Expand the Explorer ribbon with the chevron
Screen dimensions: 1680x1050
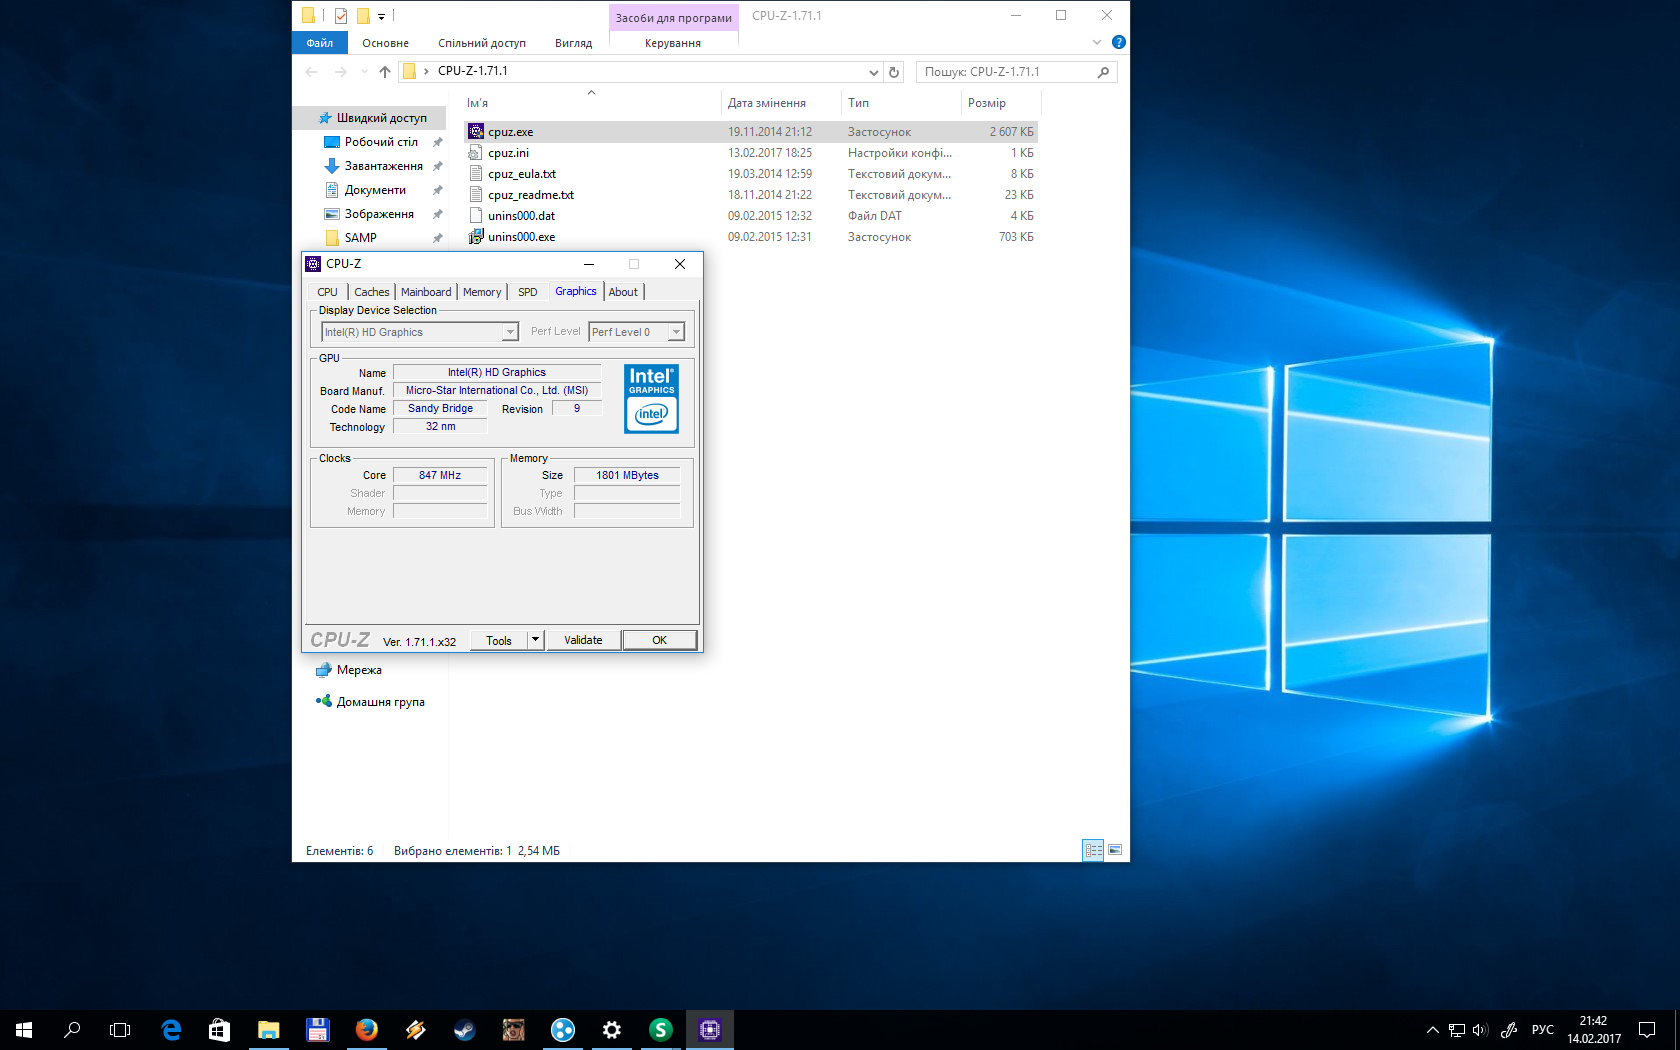pos(1097,42)
